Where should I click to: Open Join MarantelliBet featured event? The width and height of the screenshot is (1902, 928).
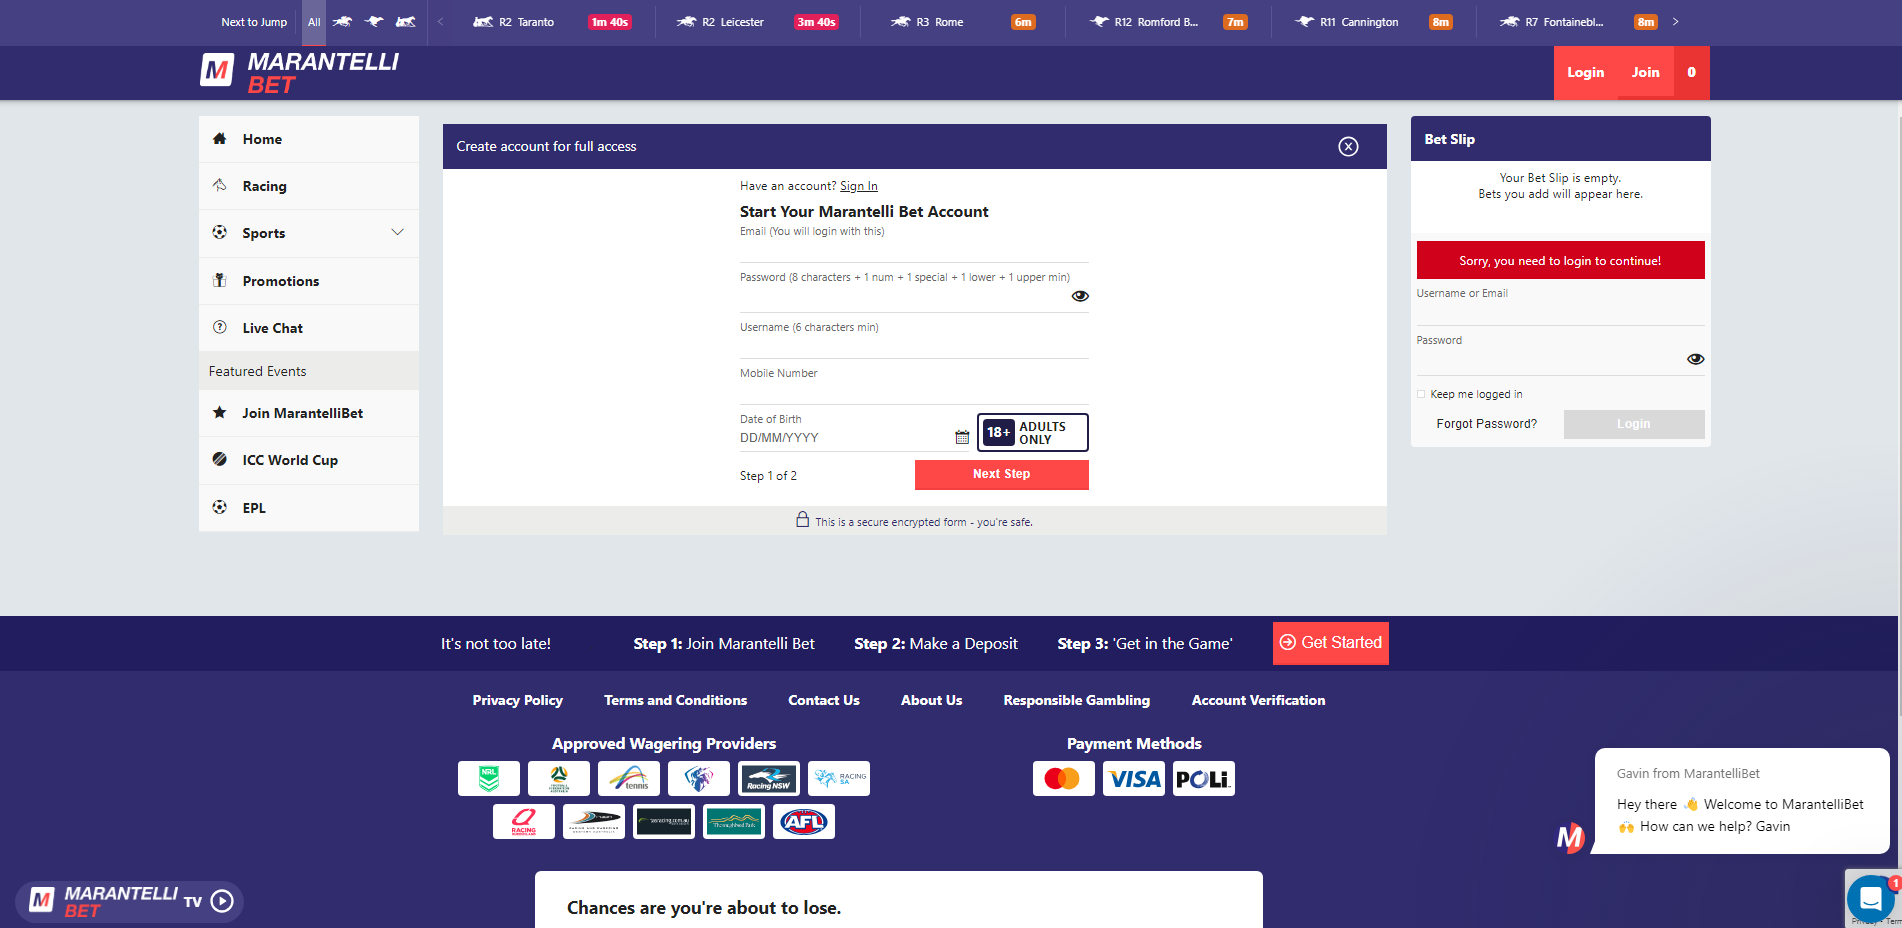point(309,413)
